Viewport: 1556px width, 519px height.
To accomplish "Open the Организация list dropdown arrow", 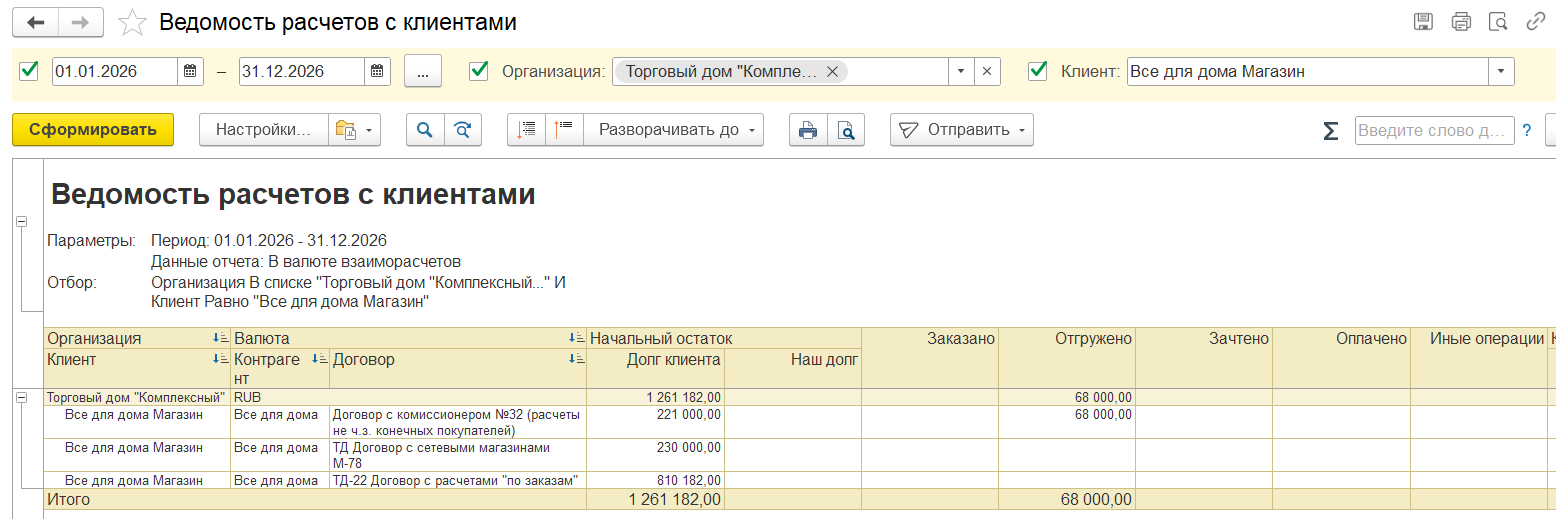I will point(961,71).
